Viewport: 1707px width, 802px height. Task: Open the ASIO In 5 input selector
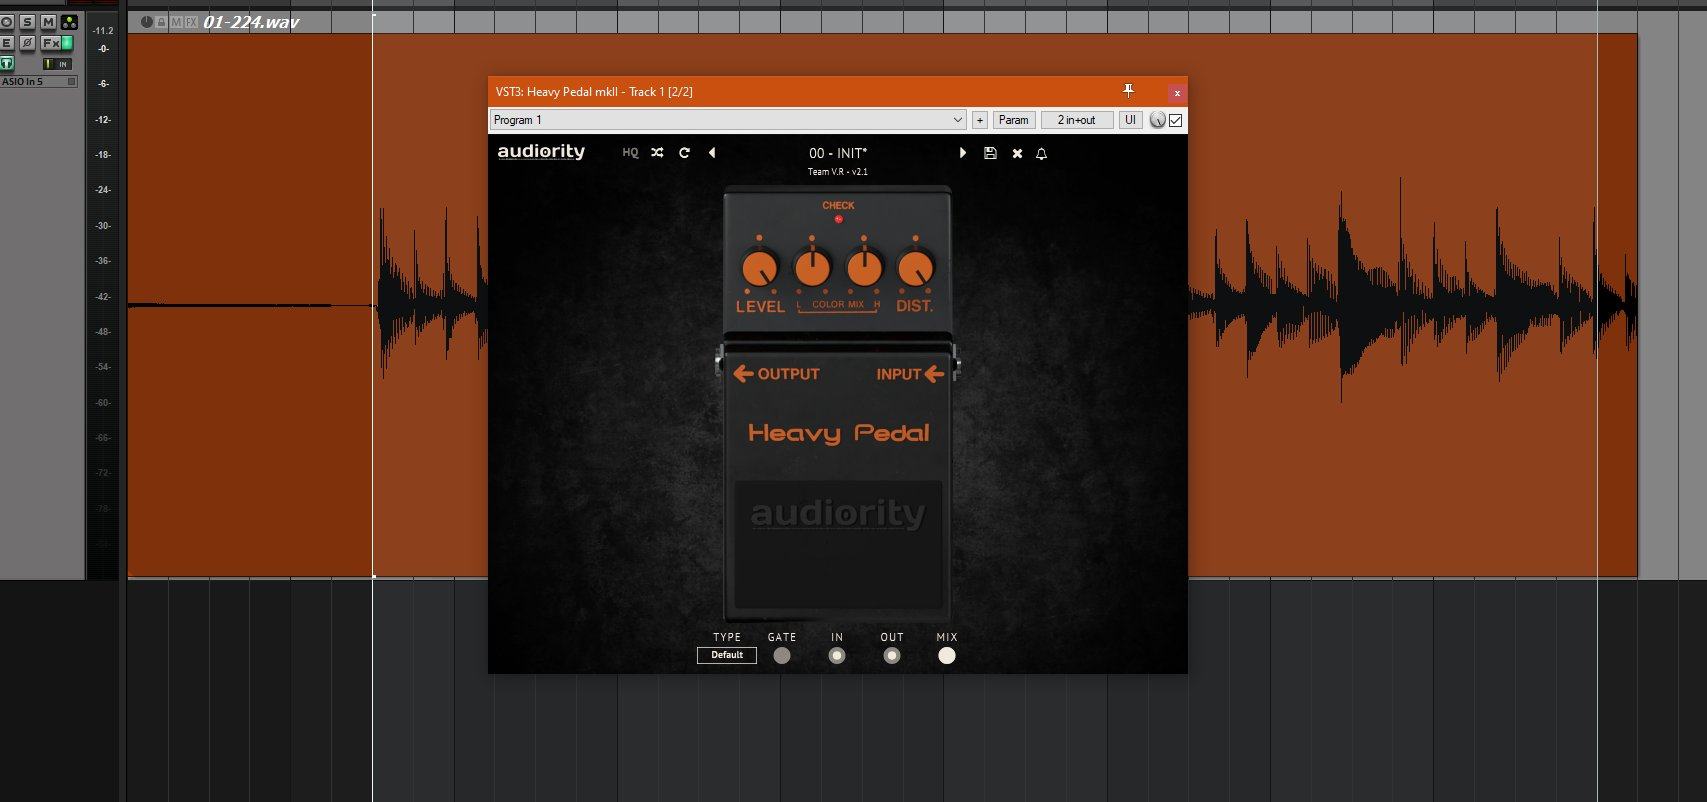click(38, 82)
